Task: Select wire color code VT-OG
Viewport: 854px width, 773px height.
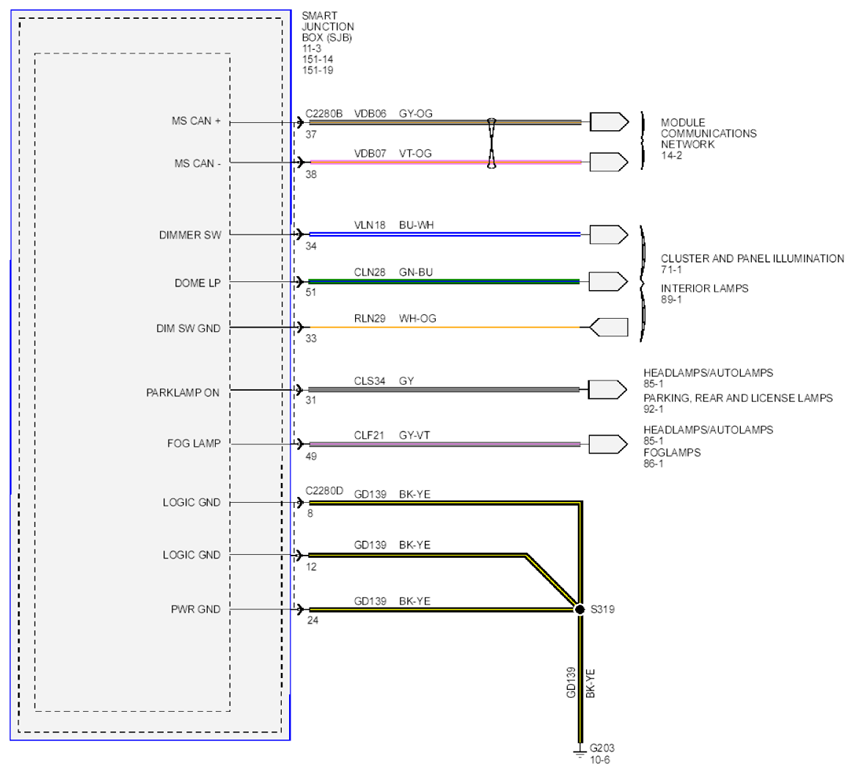Action: [415, 154]
